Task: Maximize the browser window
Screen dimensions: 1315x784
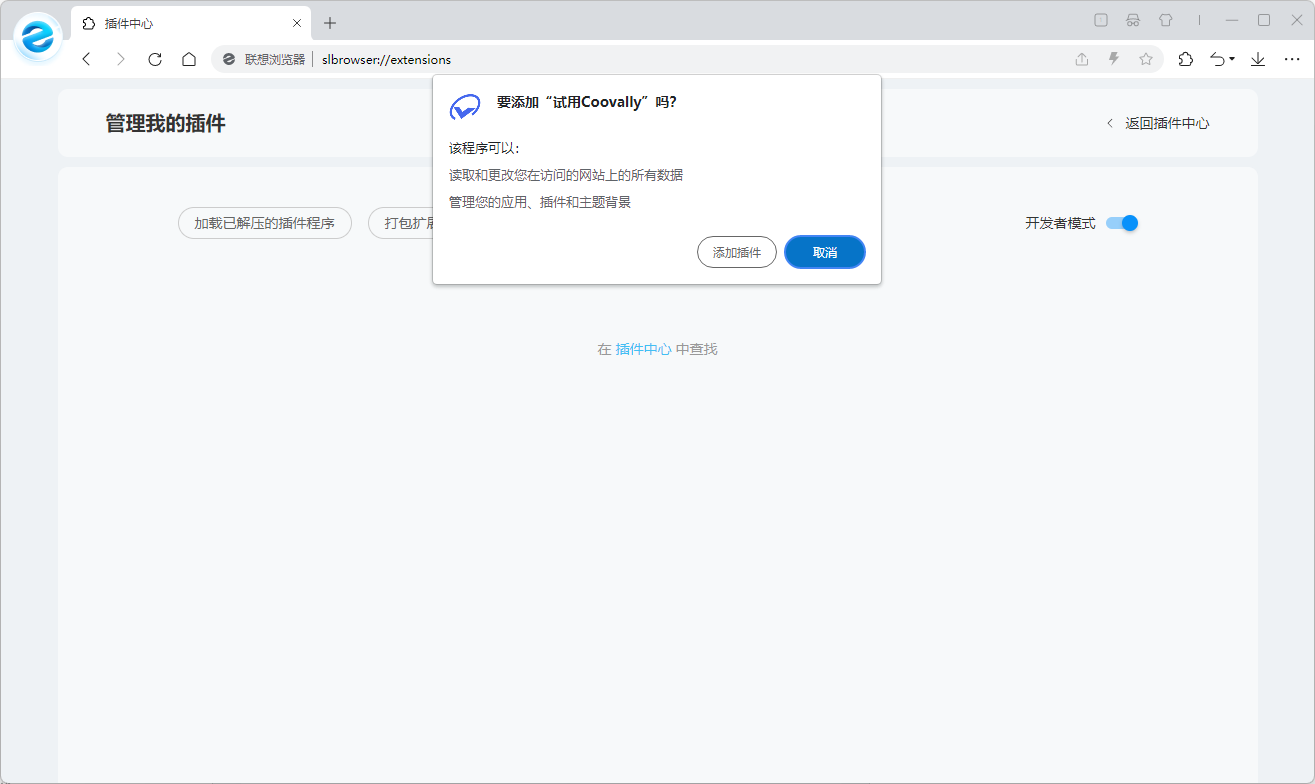Action: (1263, 20)
